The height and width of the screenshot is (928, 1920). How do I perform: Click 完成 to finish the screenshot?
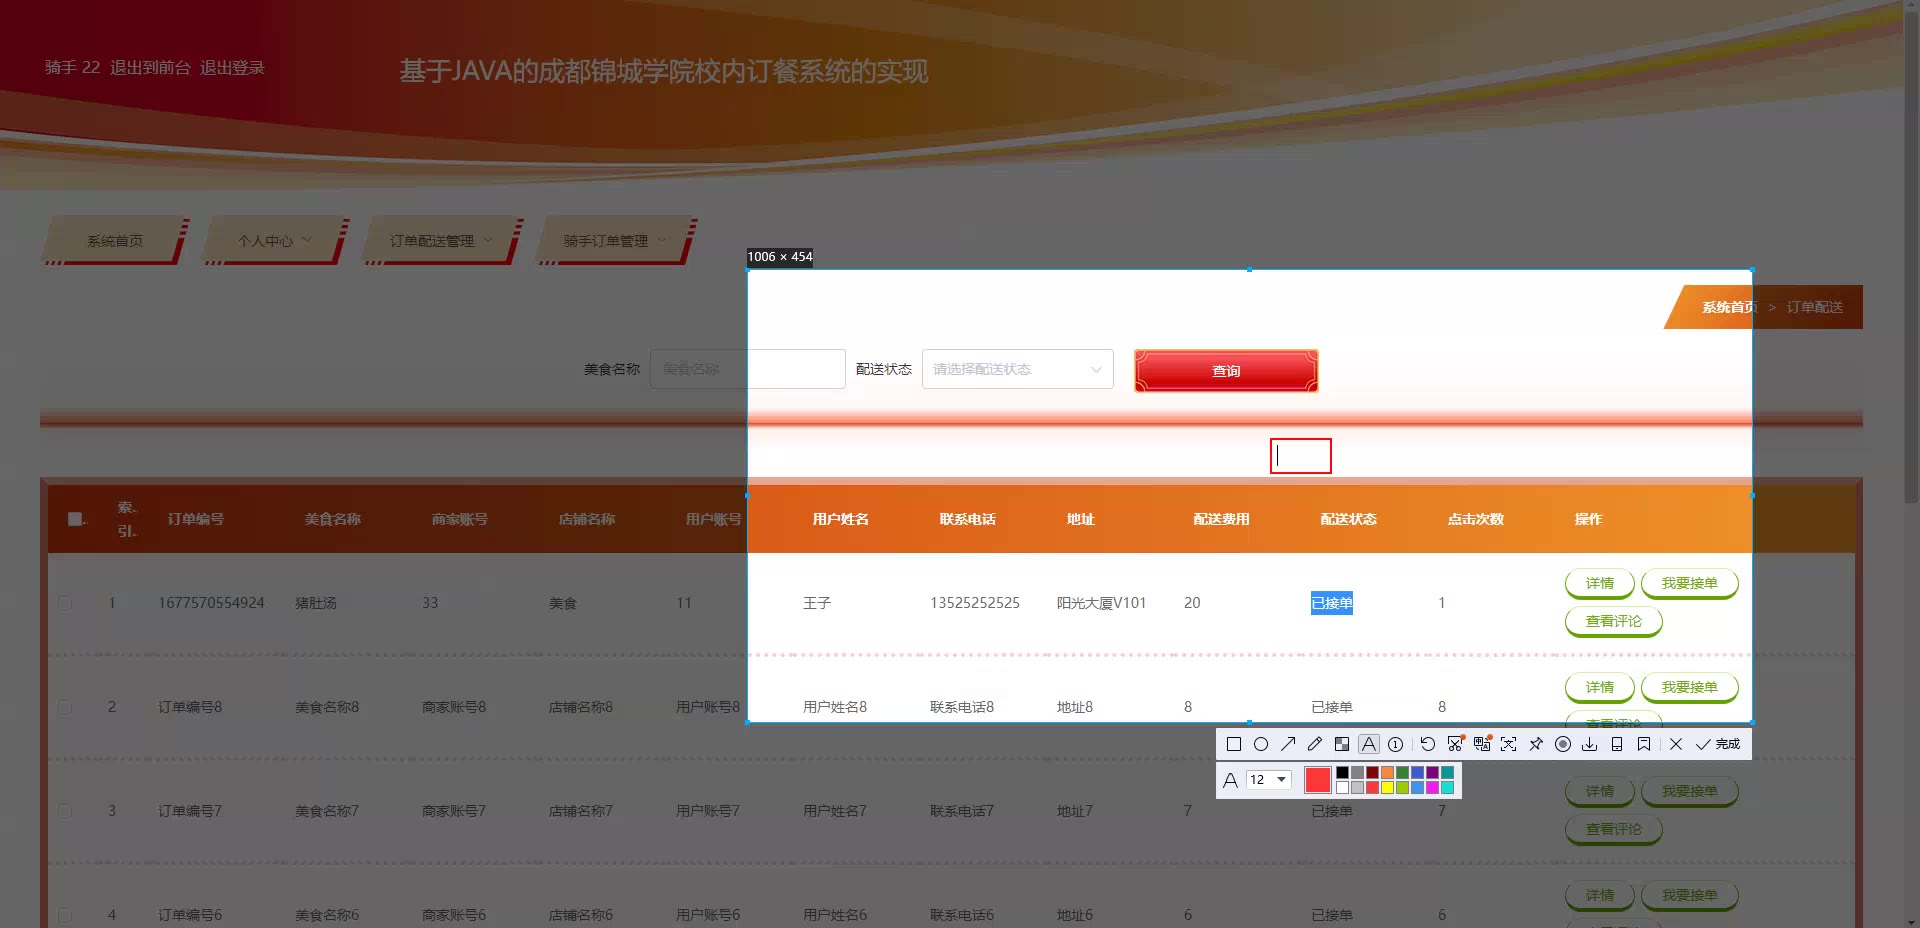(1718, 744)
